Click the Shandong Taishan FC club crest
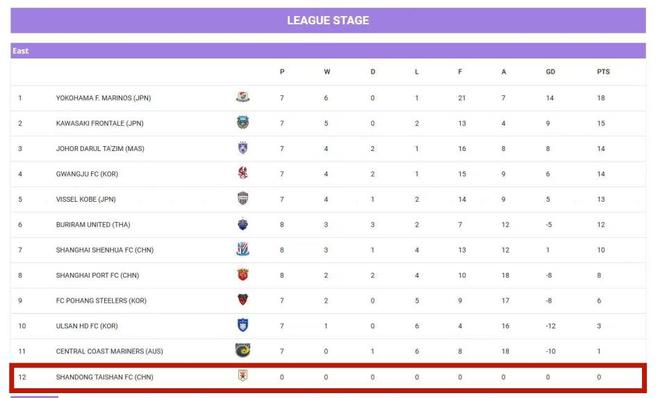 click(x=242, y=375)
